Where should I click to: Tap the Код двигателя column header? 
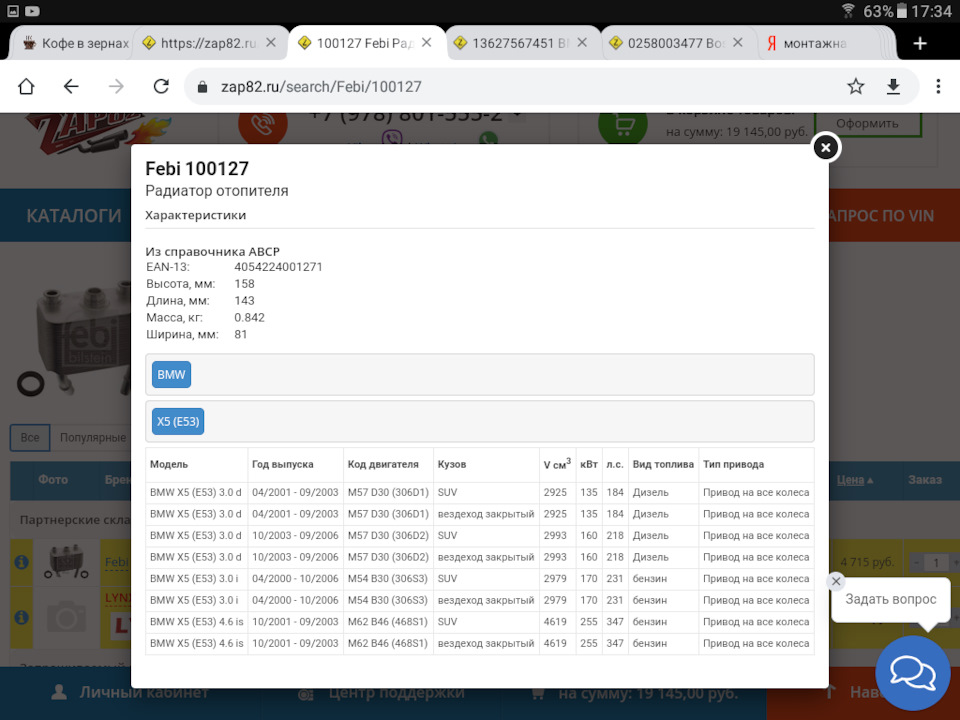[x=383, y=464]
